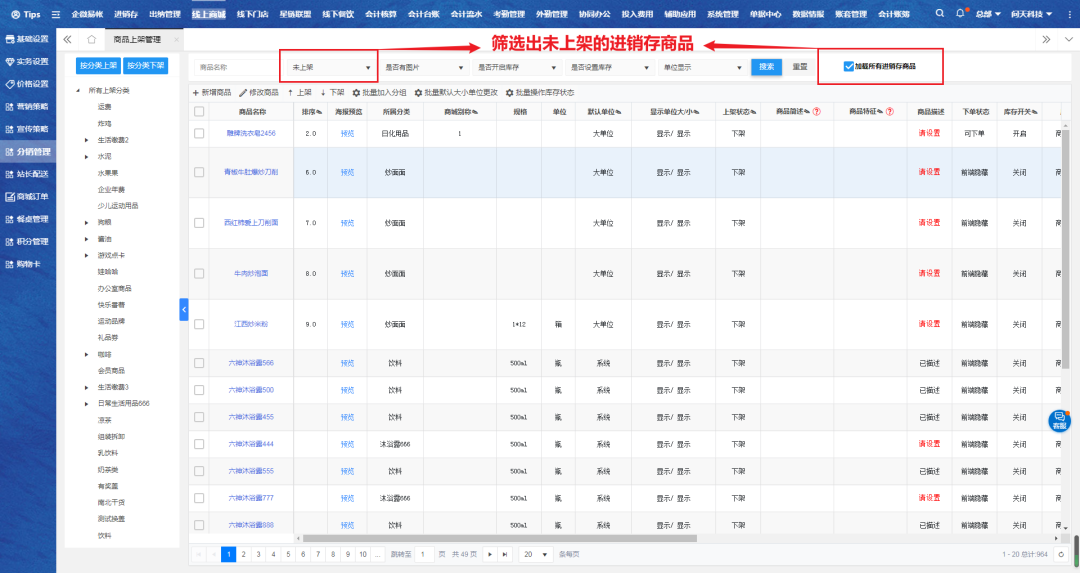
Task: Tick the checkbox for 雕牌洗衣皂2456 row
Action: click(199, 133)
